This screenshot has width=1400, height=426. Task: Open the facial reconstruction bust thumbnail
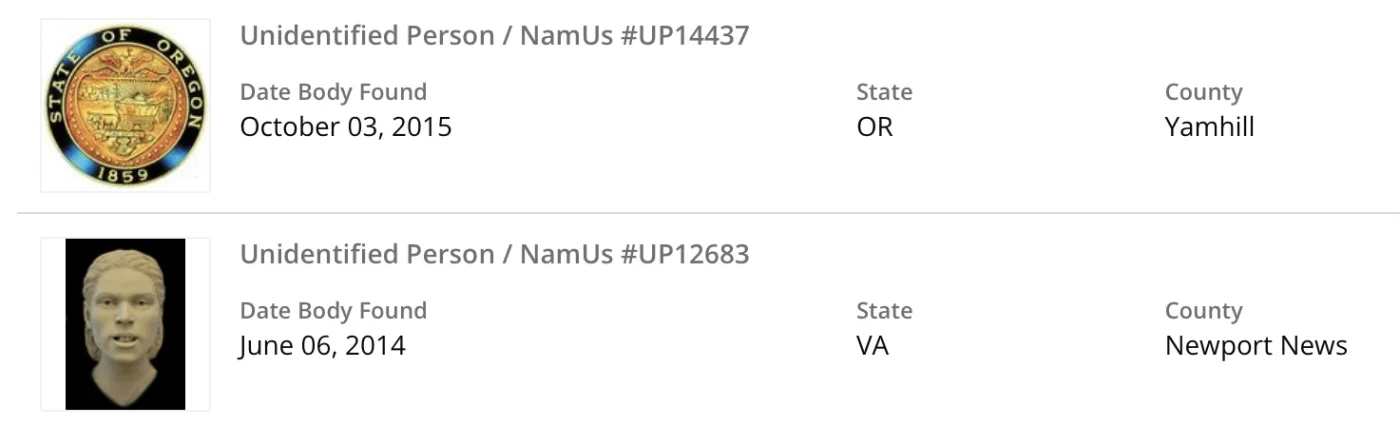(x=125, y=323)
